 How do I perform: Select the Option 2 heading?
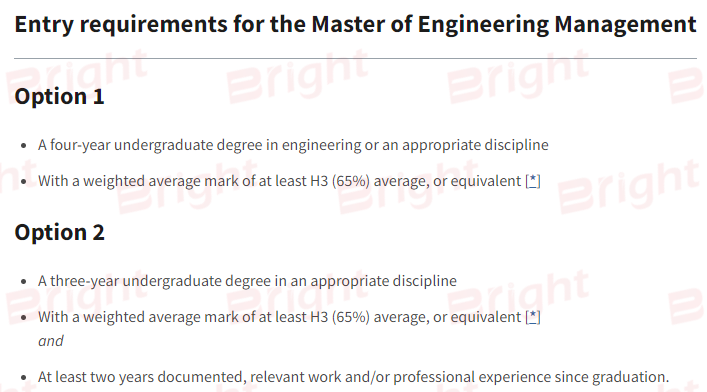tap(60, 233)
